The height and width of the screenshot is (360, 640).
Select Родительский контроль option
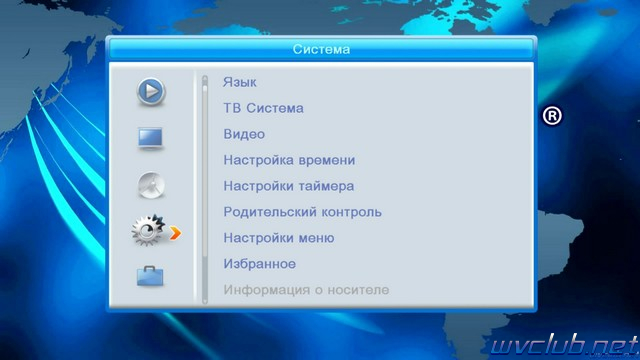point(302,212)
